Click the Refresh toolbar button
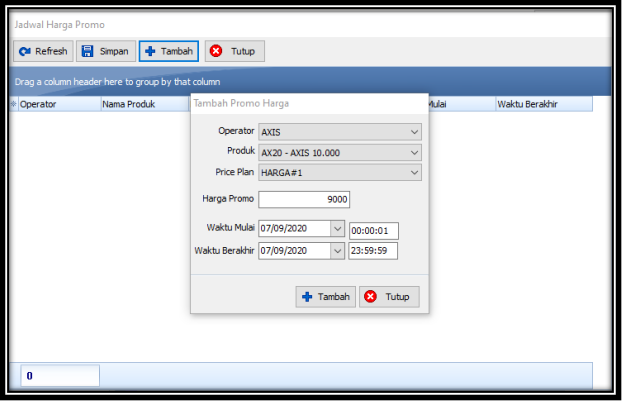This screenshot has height=401, width=622. 43,51
